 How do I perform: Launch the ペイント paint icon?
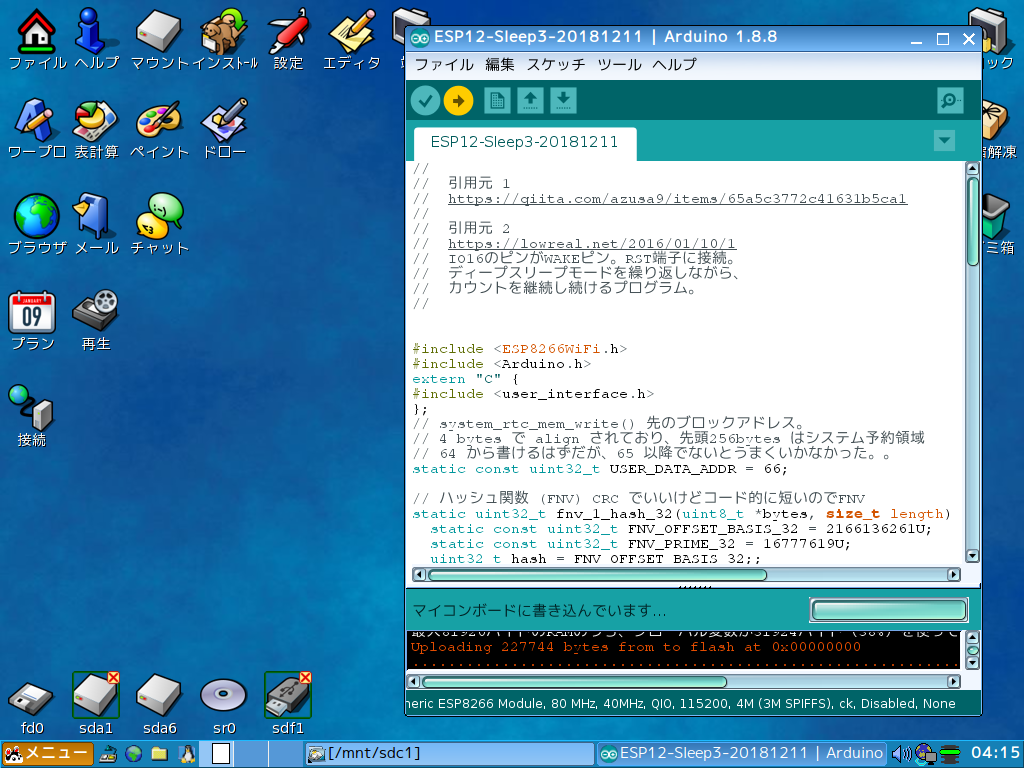click(159, 129)
